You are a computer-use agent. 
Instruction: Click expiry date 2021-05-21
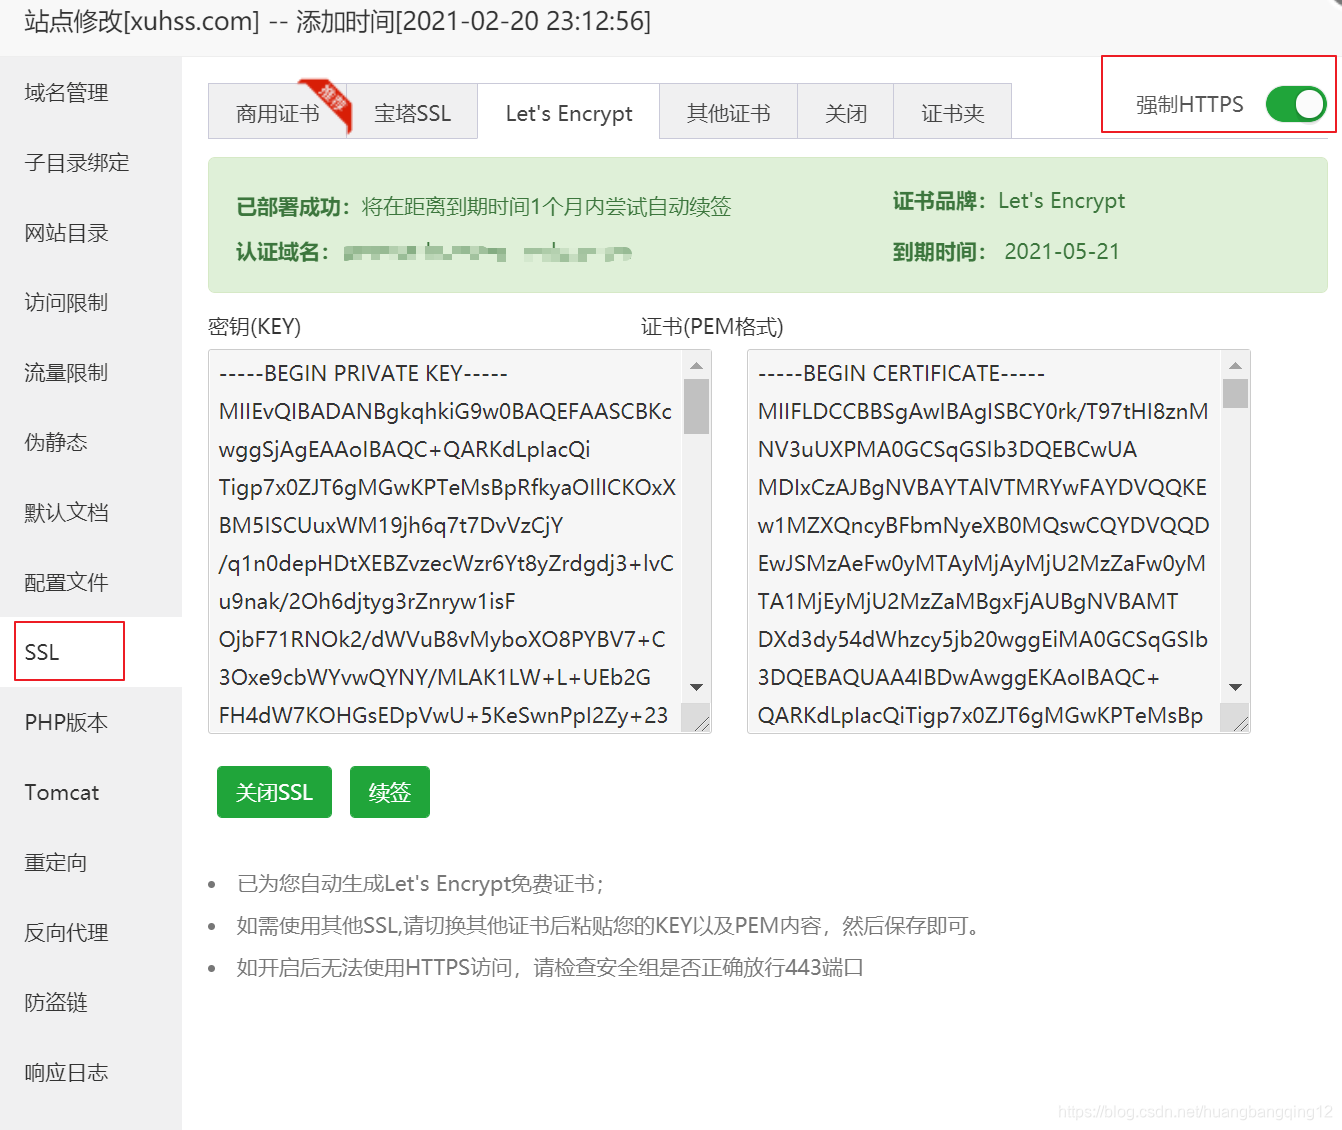point(1062,251)
